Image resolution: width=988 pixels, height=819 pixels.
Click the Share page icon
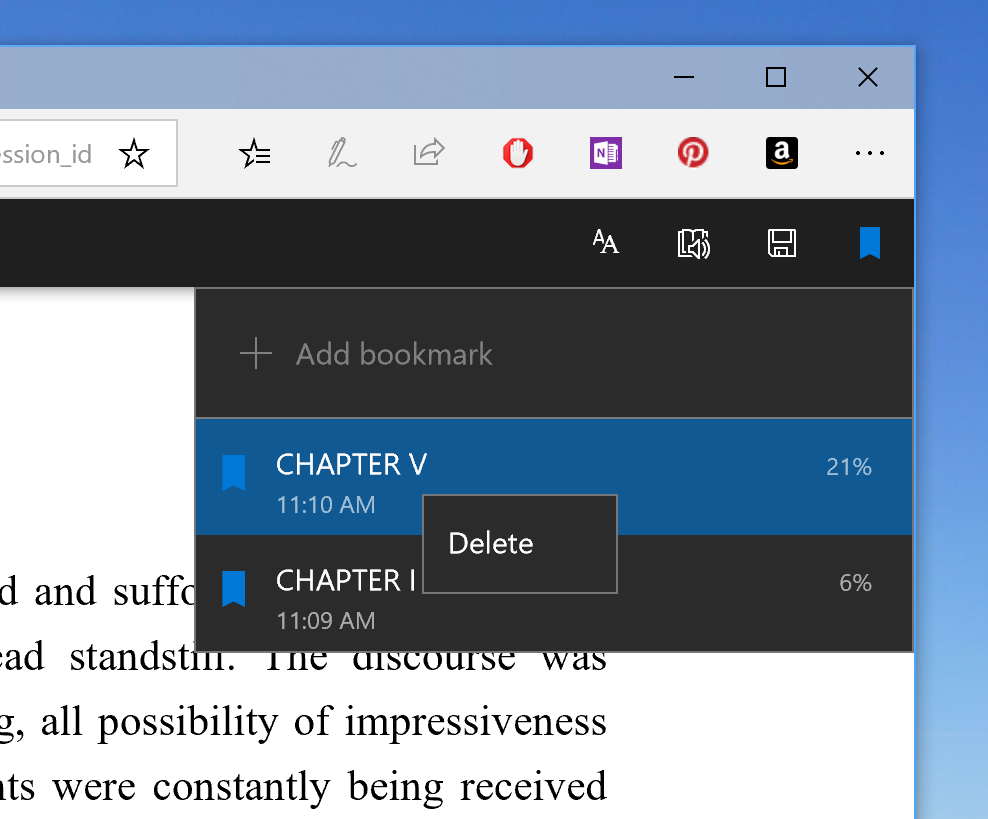(429, 153)
